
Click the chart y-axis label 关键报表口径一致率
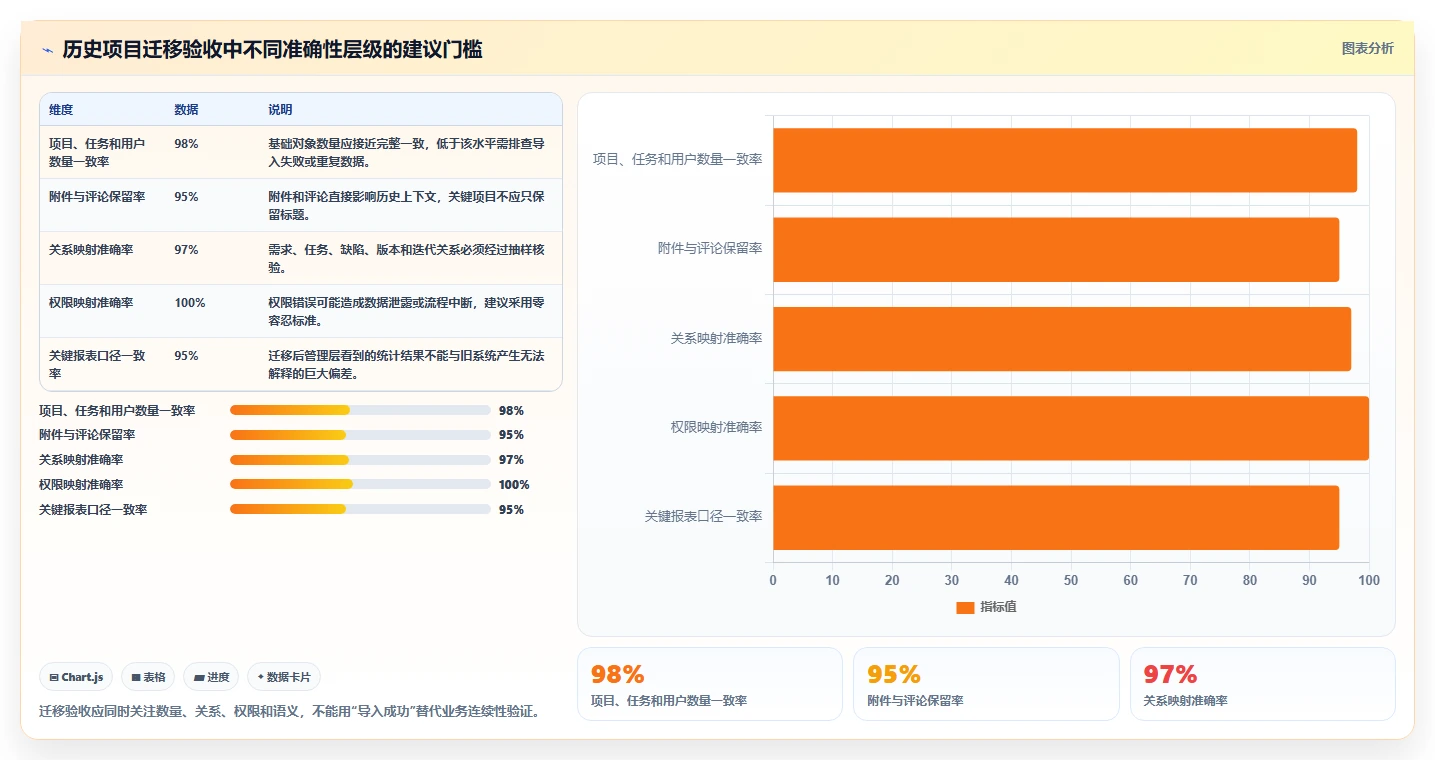pos(704,516)
